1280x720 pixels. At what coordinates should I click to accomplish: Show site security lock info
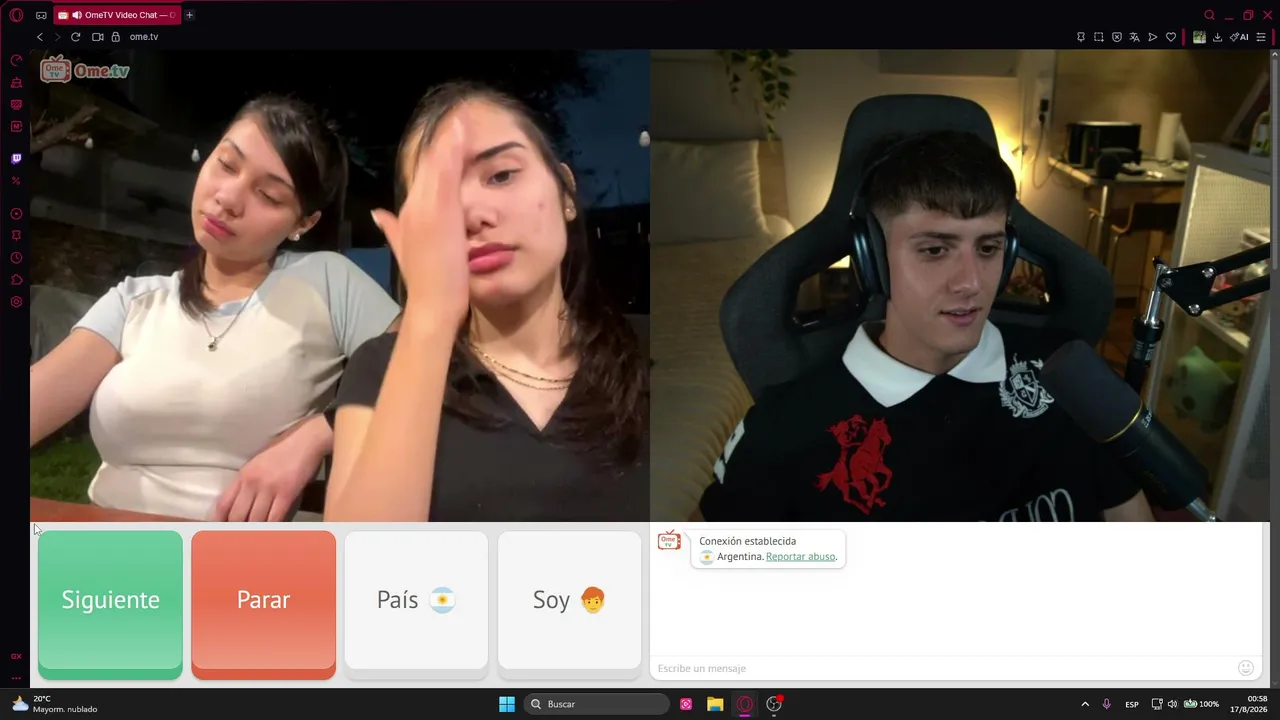[115, 37]
